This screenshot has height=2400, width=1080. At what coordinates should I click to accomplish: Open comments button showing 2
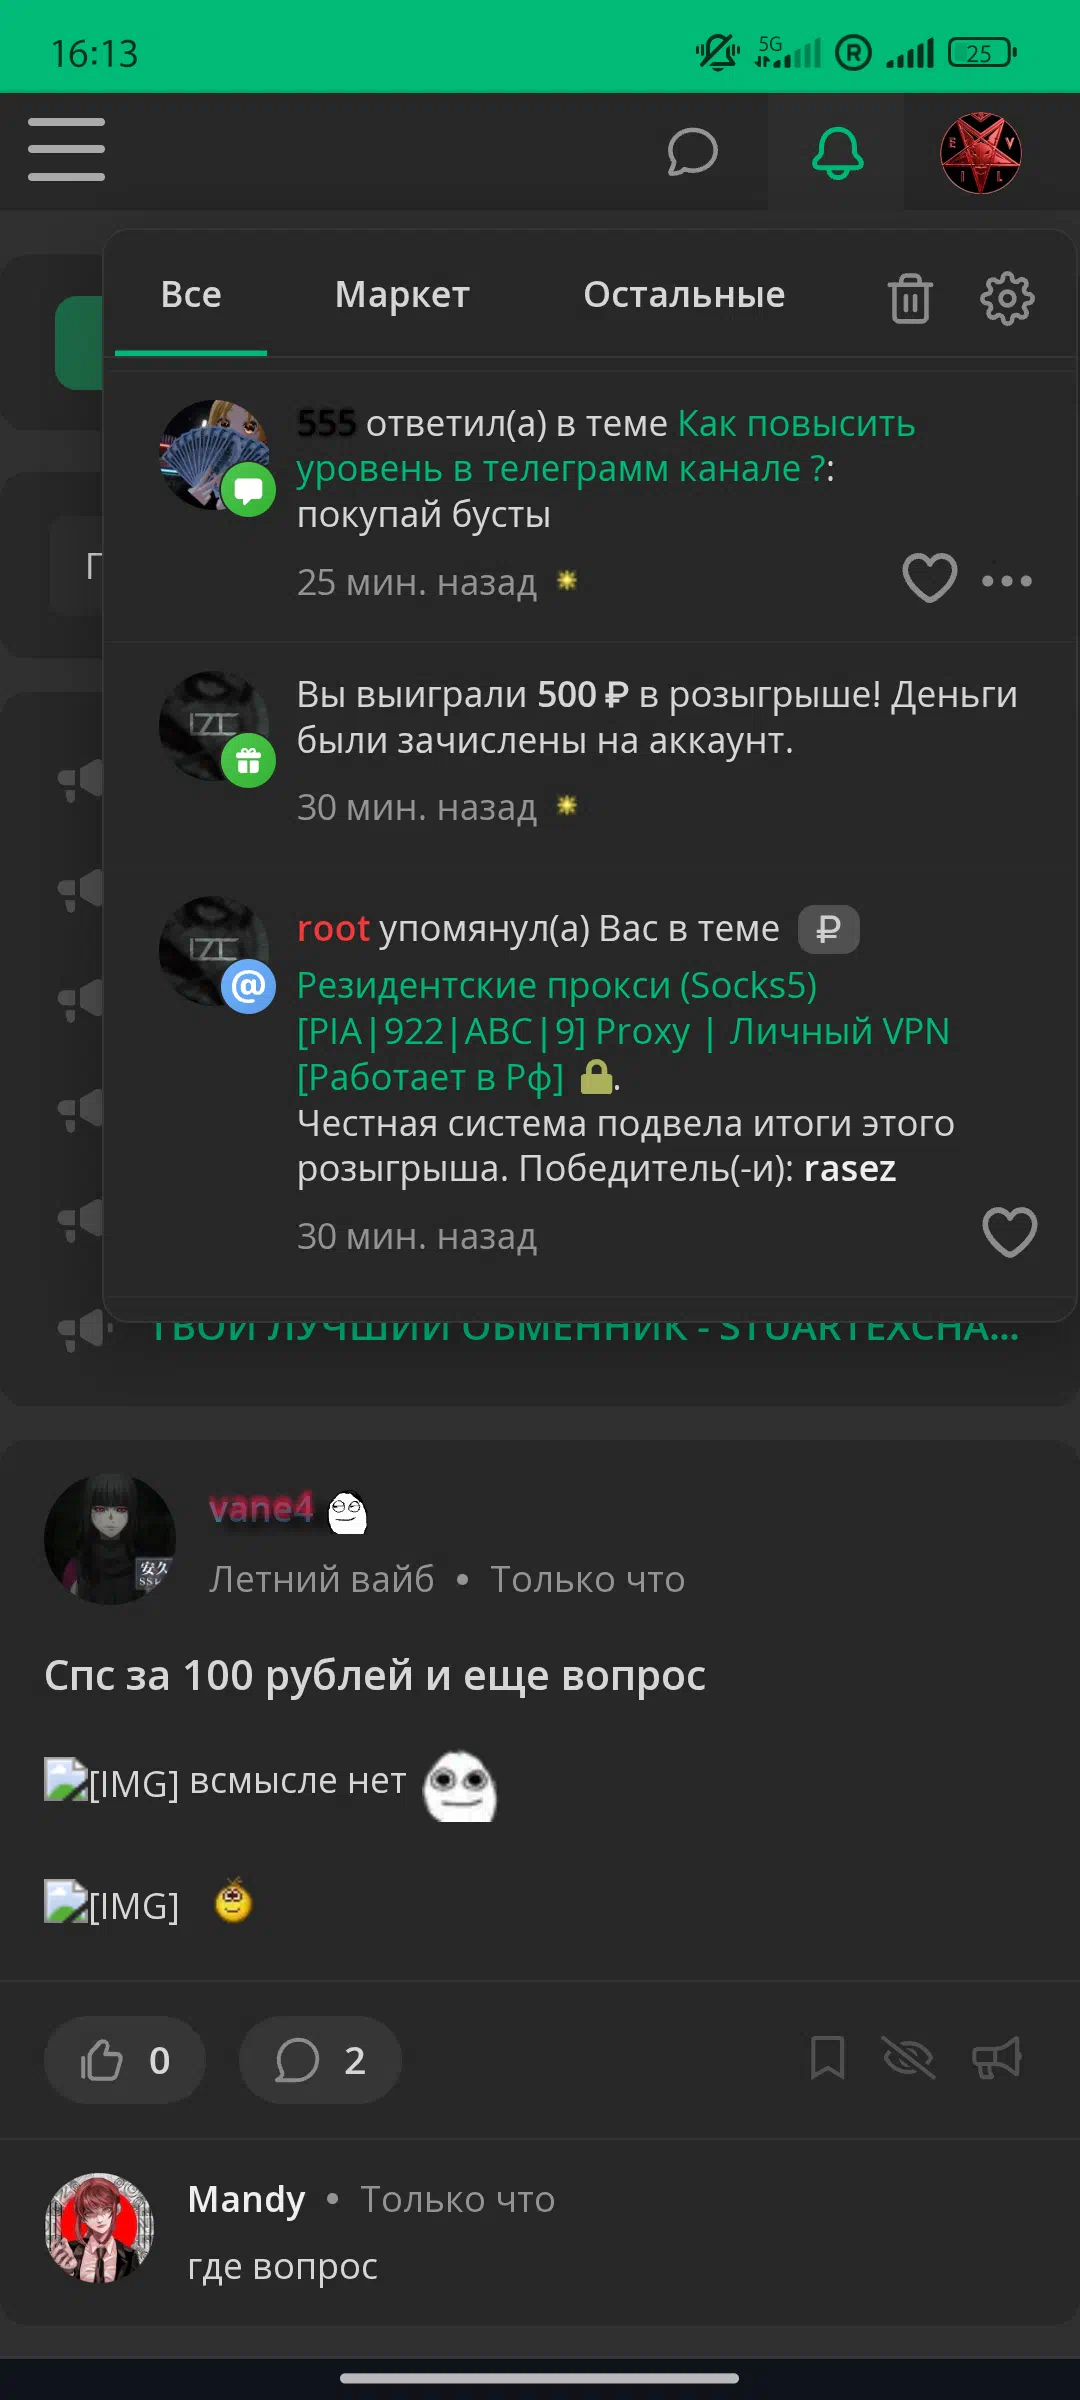tap(320, 2060)
